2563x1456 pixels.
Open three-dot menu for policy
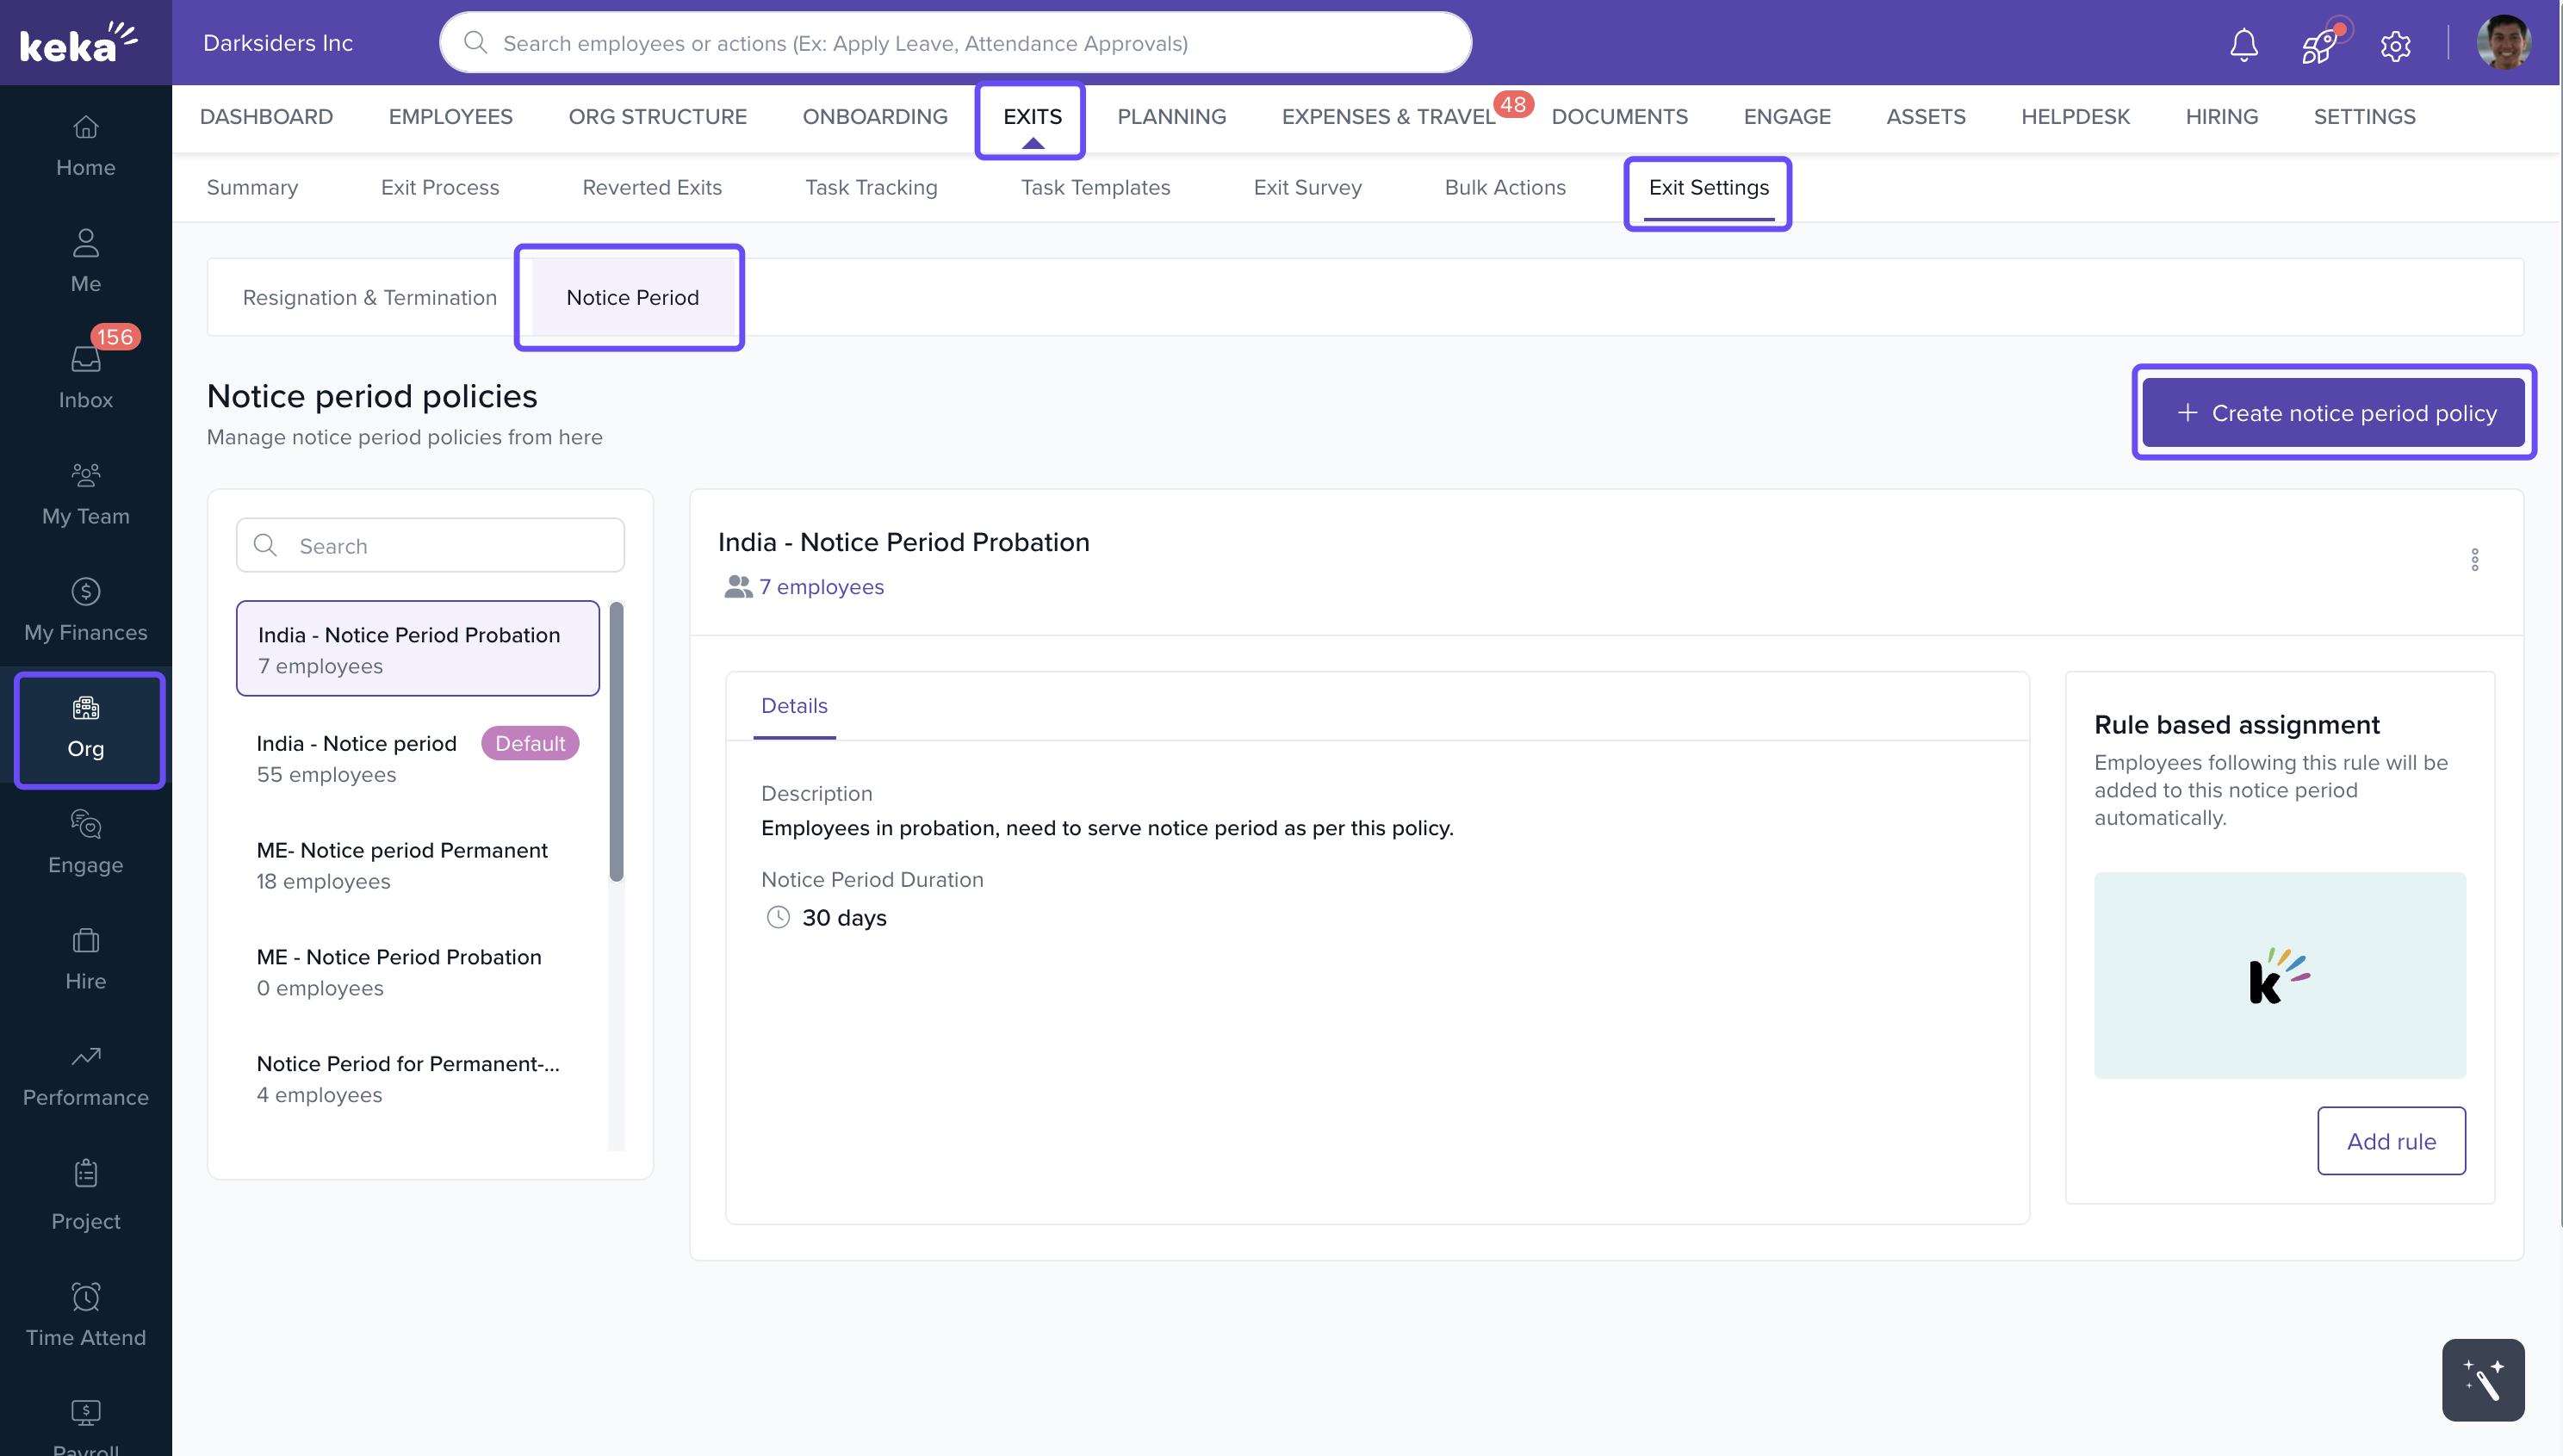click(x=2474, y=559)
